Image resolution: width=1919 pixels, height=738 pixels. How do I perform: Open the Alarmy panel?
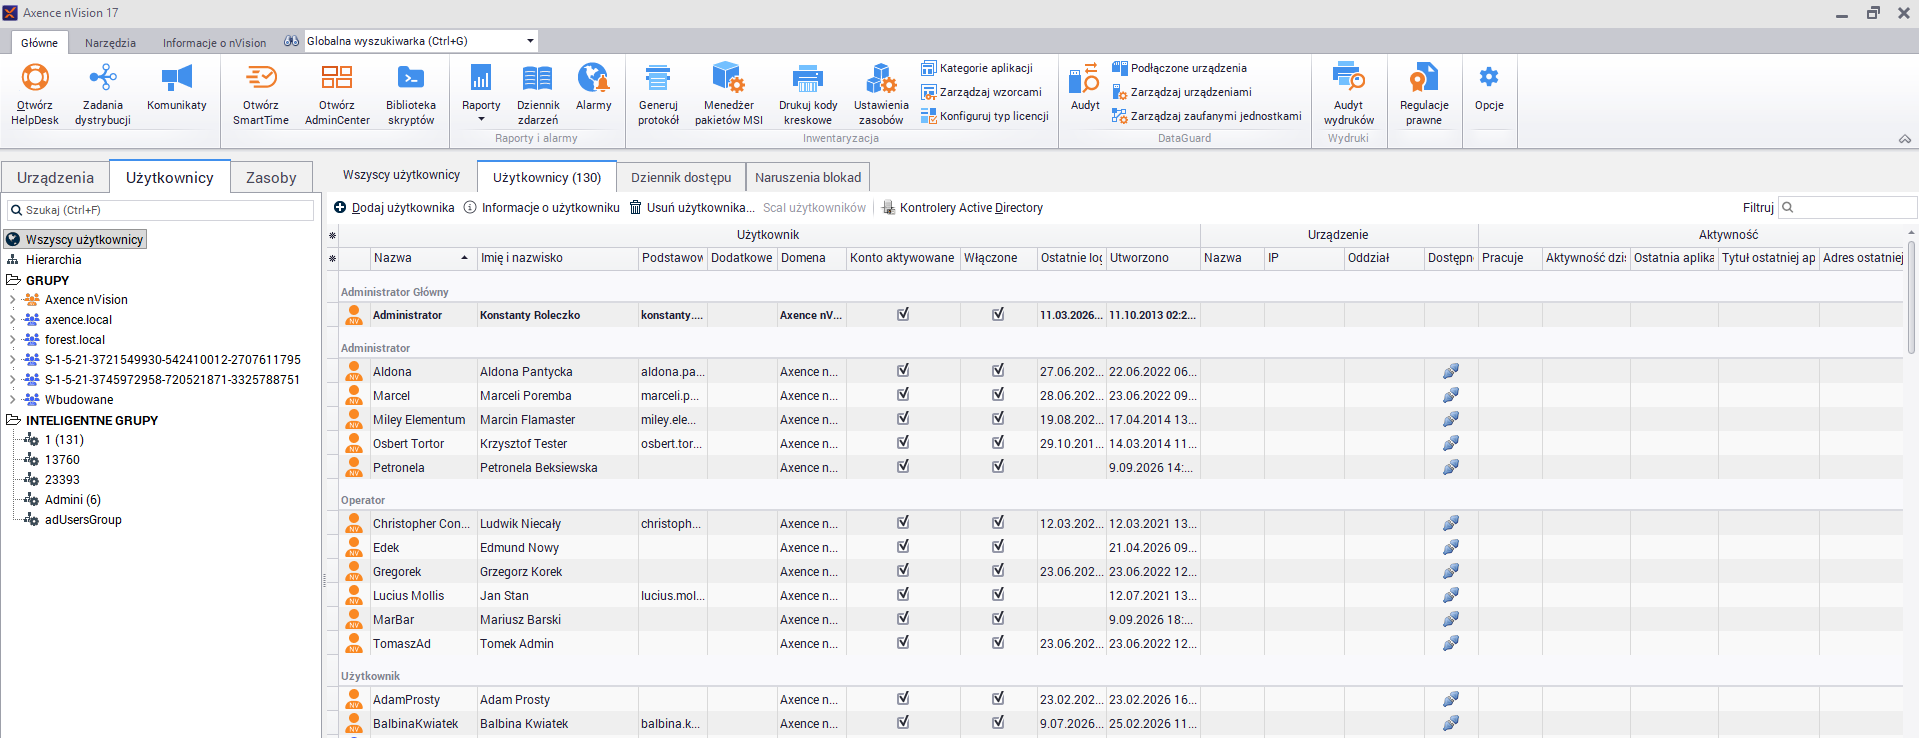pyautogui.click(x=593, y=88)
